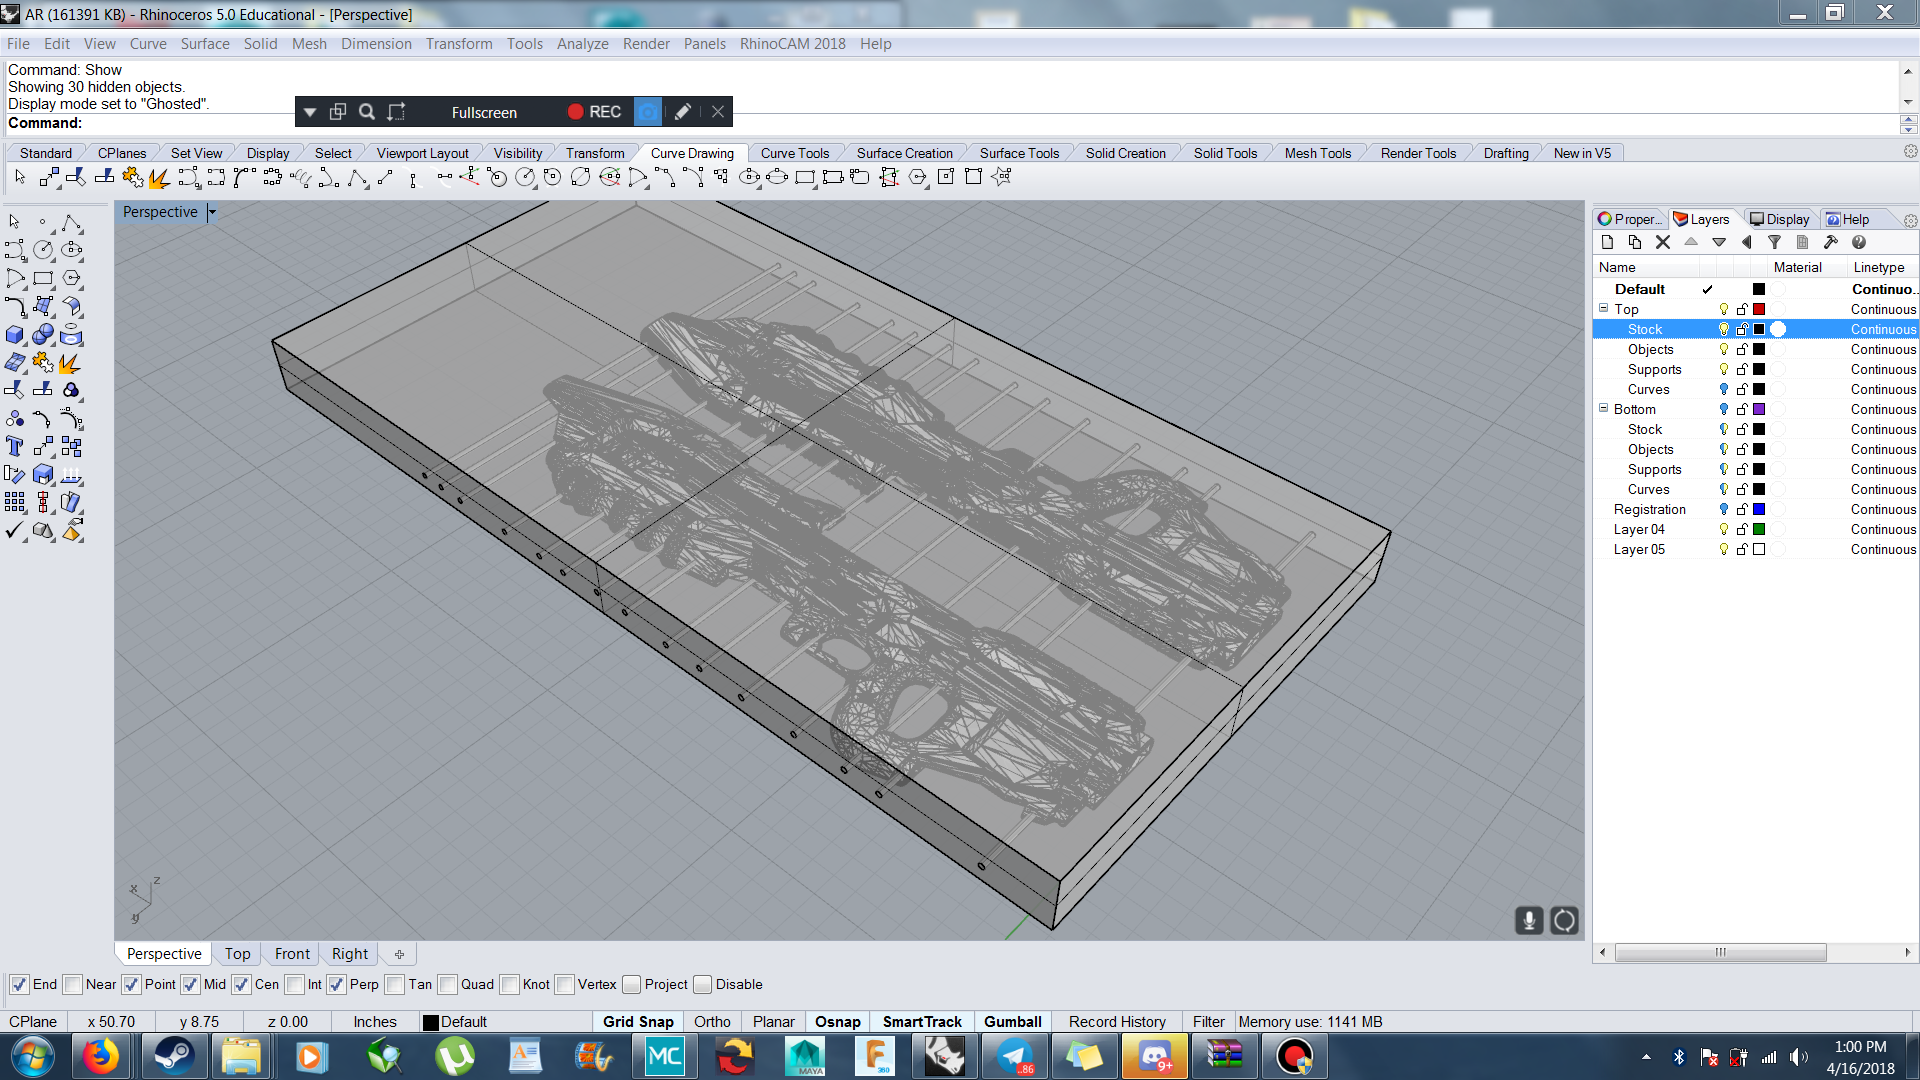Click the layer tools hammer icon
1920x1080 pixels.
click(x=1830, y=242)
